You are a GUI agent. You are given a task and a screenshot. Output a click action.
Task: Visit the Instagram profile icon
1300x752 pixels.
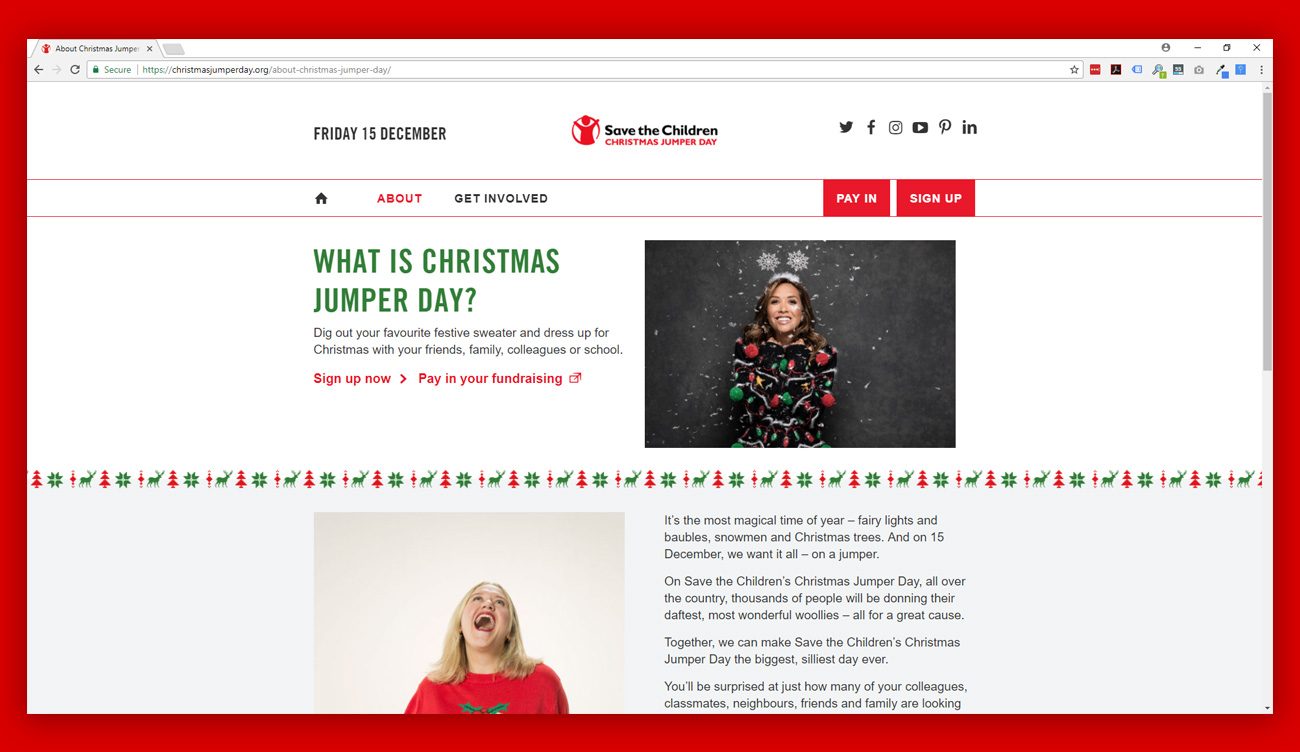[x=896, y=127]
